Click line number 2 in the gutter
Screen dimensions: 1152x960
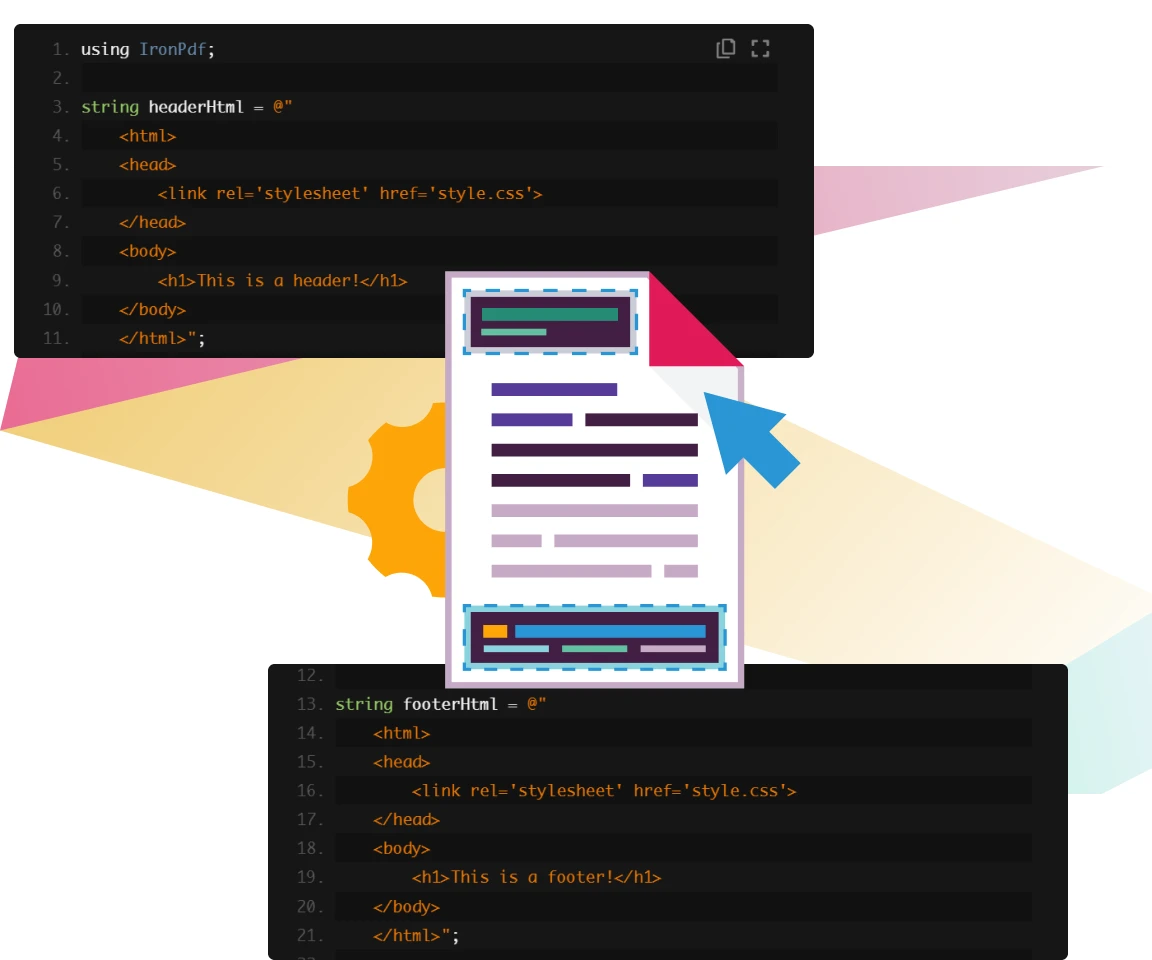(x=60, y=78)
